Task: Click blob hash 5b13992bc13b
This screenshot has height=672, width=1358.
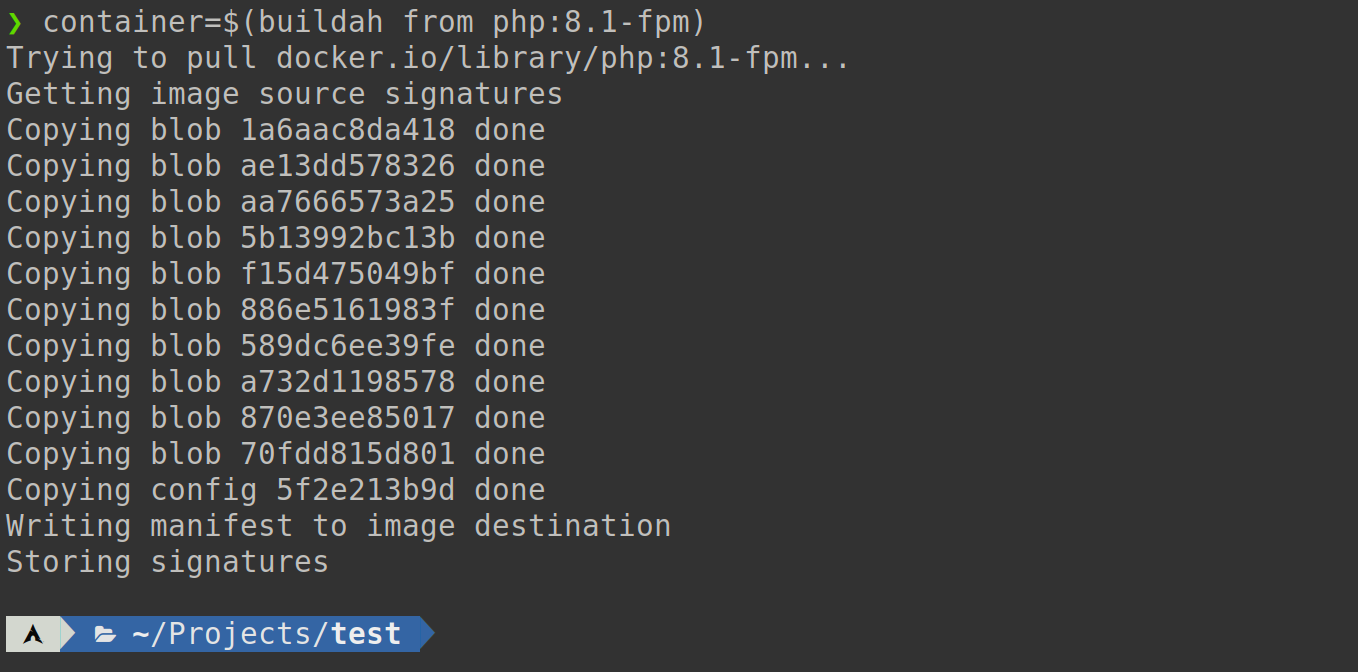Action: click(x=347, y=238)
